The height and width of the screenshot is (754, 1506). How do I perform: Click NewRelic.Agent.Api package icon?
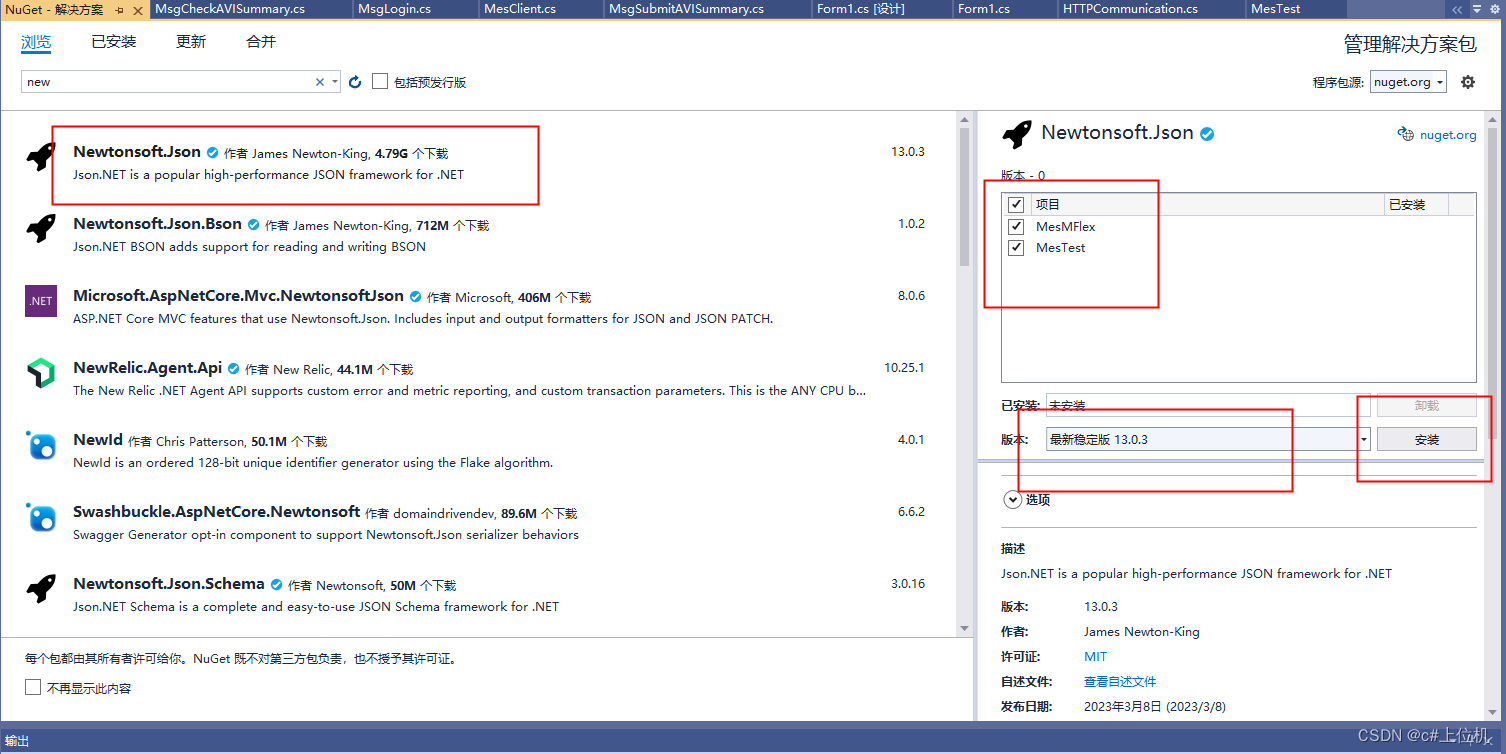41,373
